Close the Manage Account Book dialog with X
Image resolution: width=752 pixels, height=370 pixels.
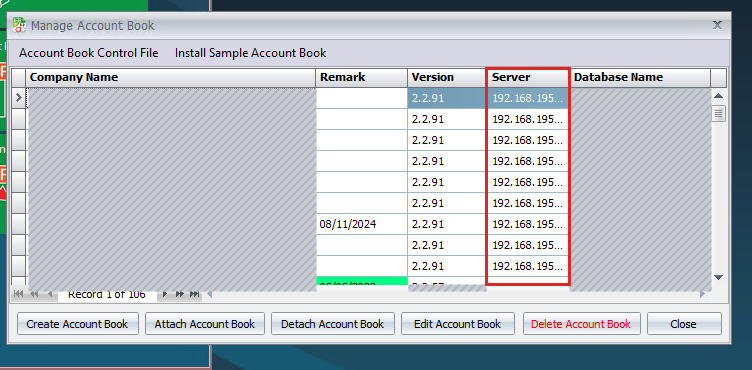717,25
